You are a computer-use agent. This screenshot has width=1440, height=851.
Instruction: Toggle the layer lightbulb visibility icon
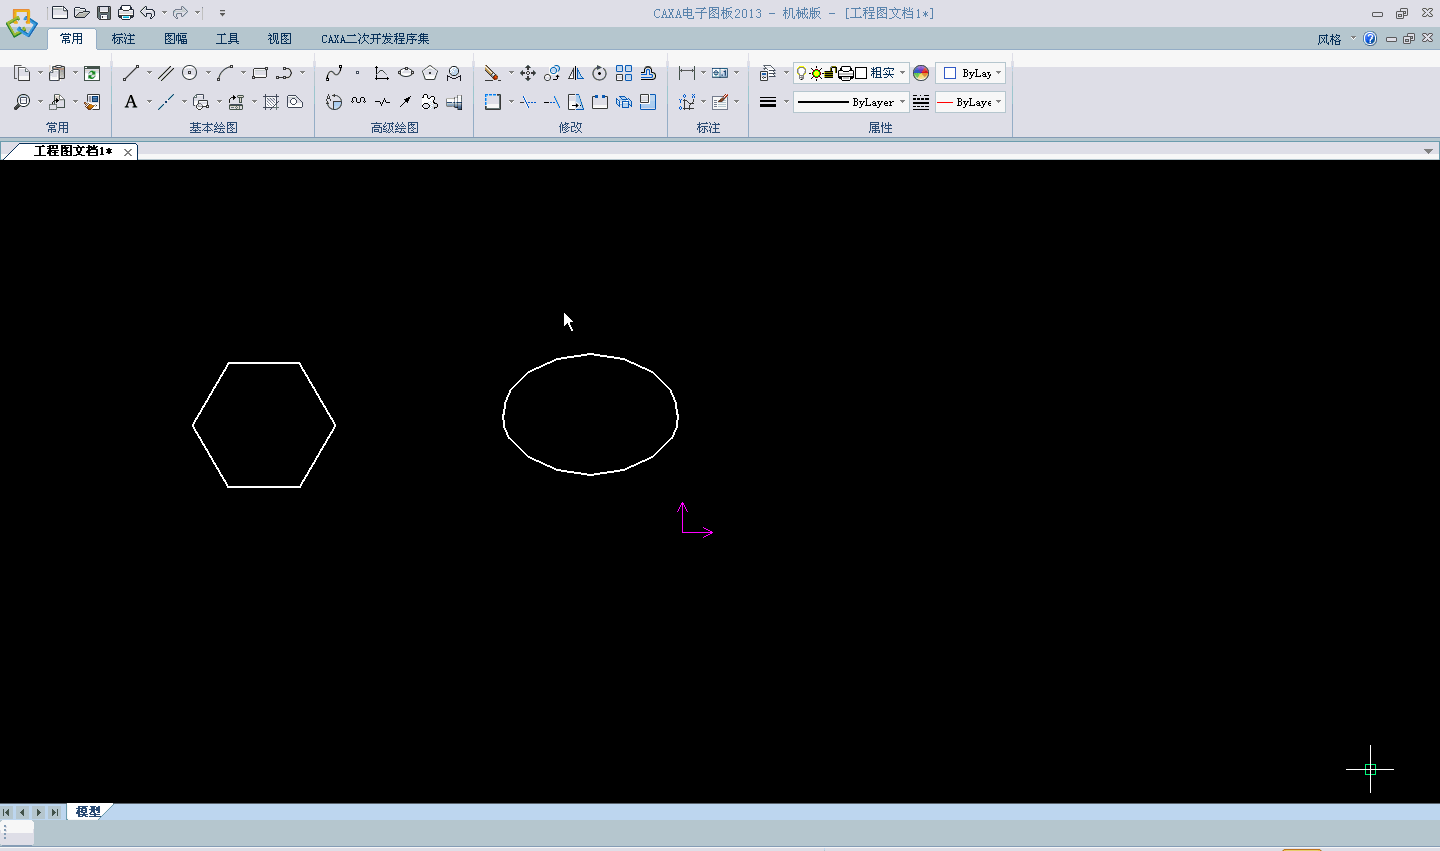(802, 73)
